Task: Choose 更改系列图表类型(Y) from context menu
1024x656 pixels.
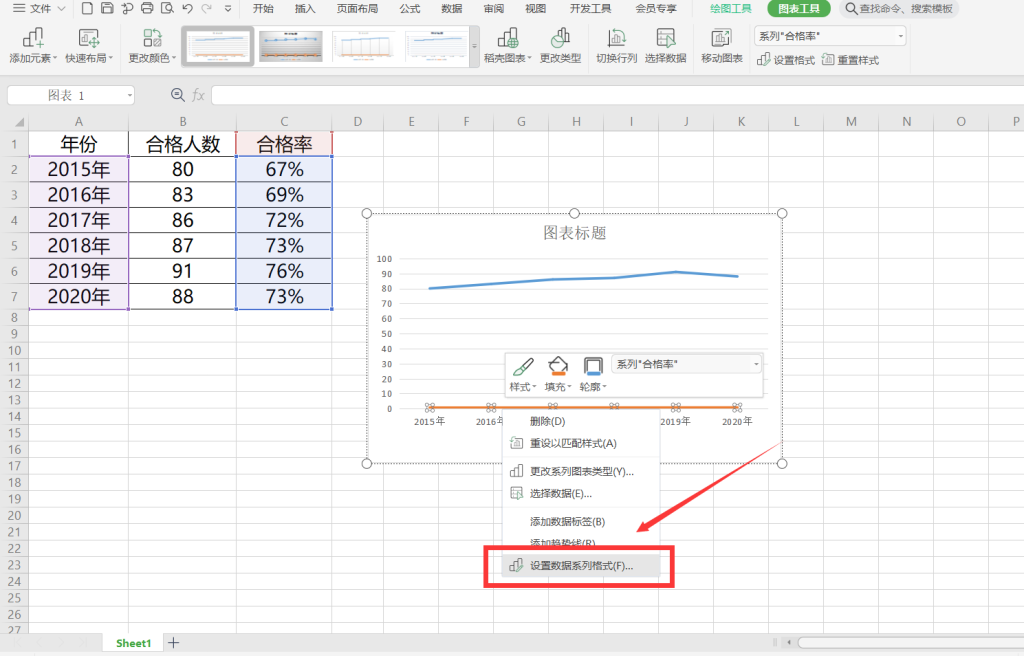Action: click(581, 471)
